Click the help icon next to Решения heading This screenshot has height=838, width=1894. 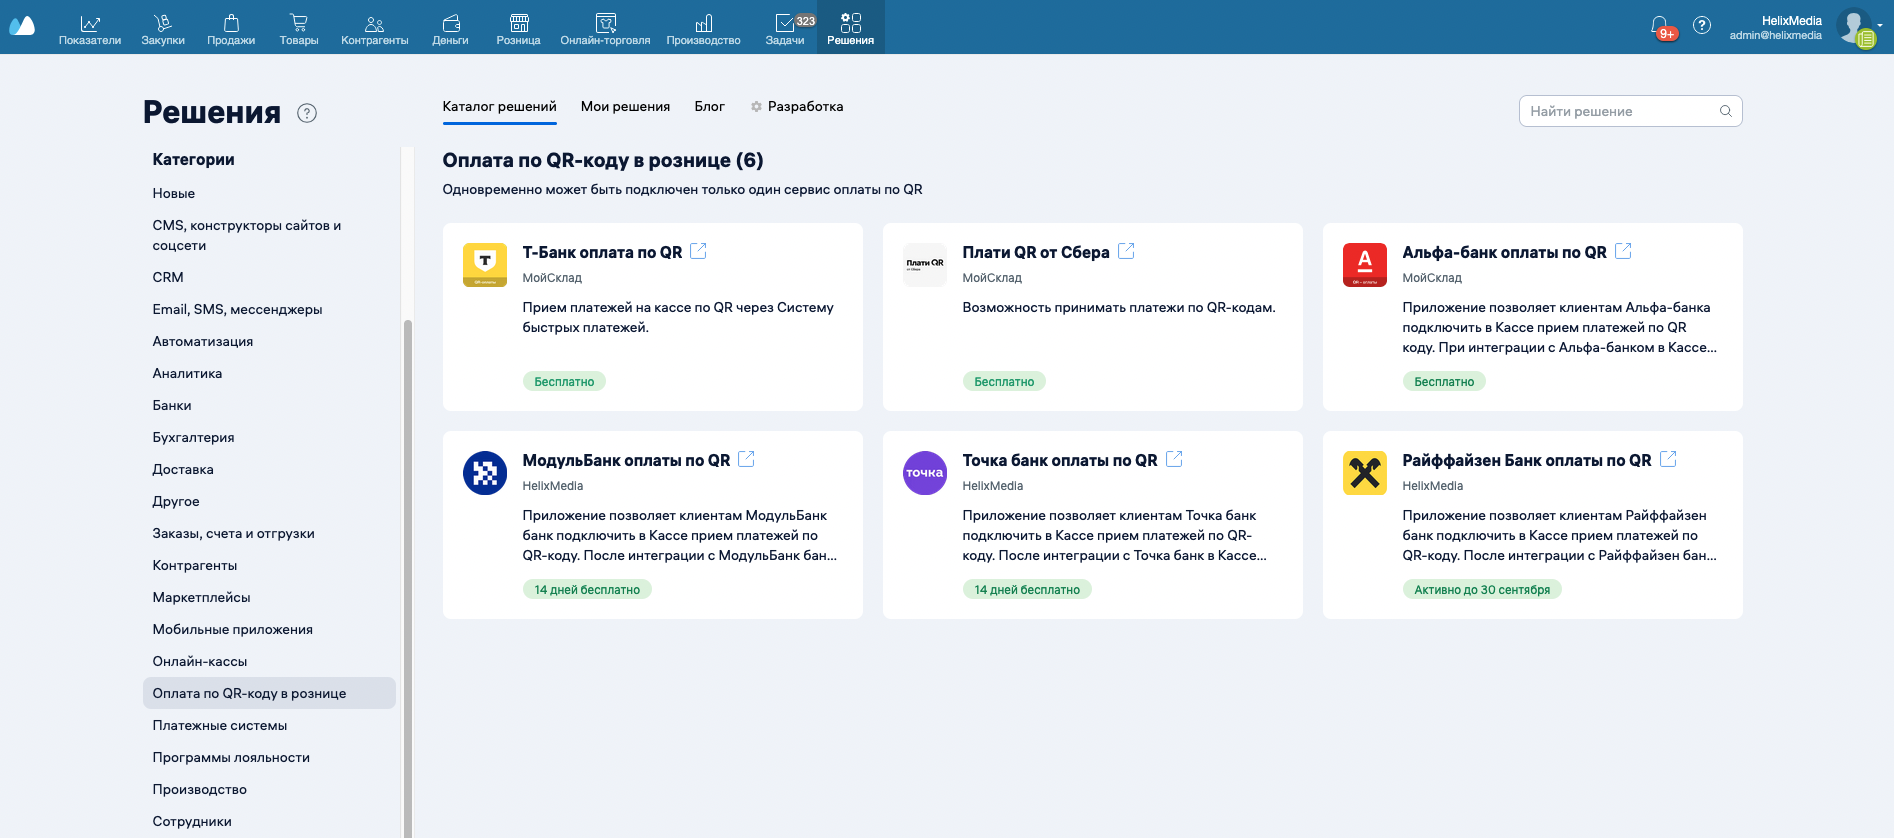coord(307,113)
